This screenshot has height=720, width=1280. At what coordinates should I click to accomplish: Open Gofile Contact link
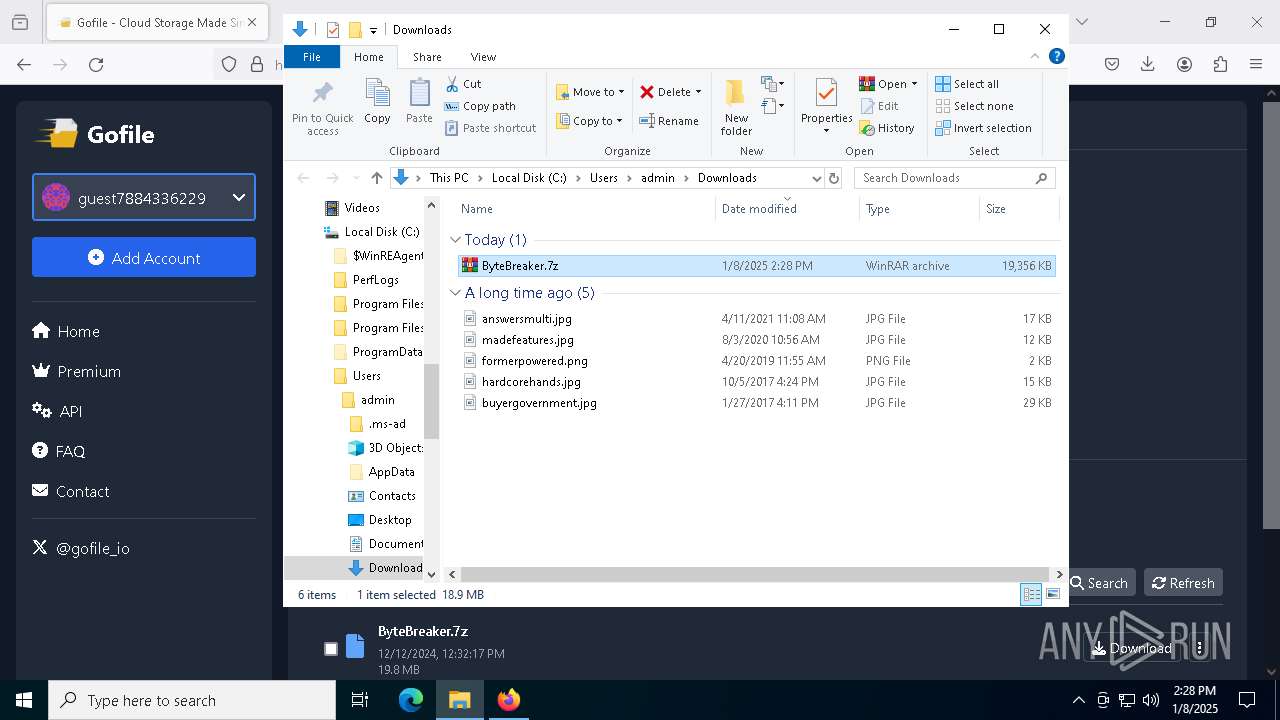coord(71,491)
